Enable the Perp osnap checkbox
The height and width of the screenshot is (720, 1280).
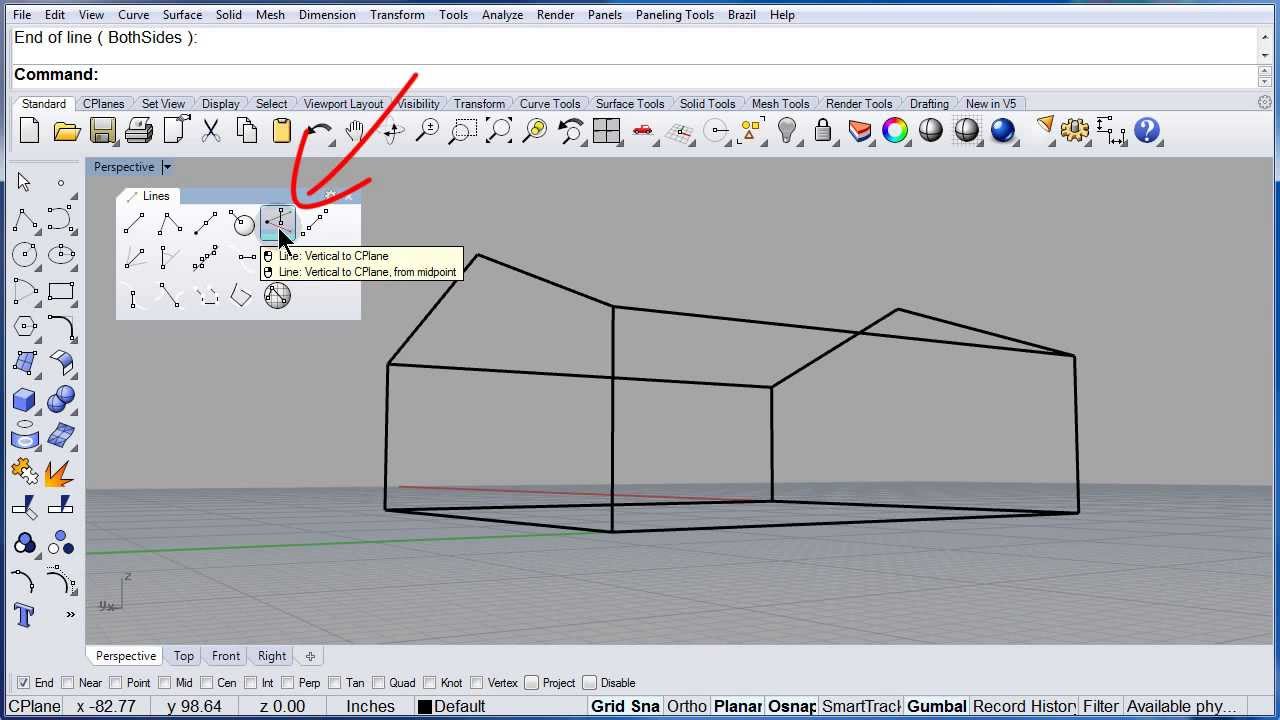[287, 683]
